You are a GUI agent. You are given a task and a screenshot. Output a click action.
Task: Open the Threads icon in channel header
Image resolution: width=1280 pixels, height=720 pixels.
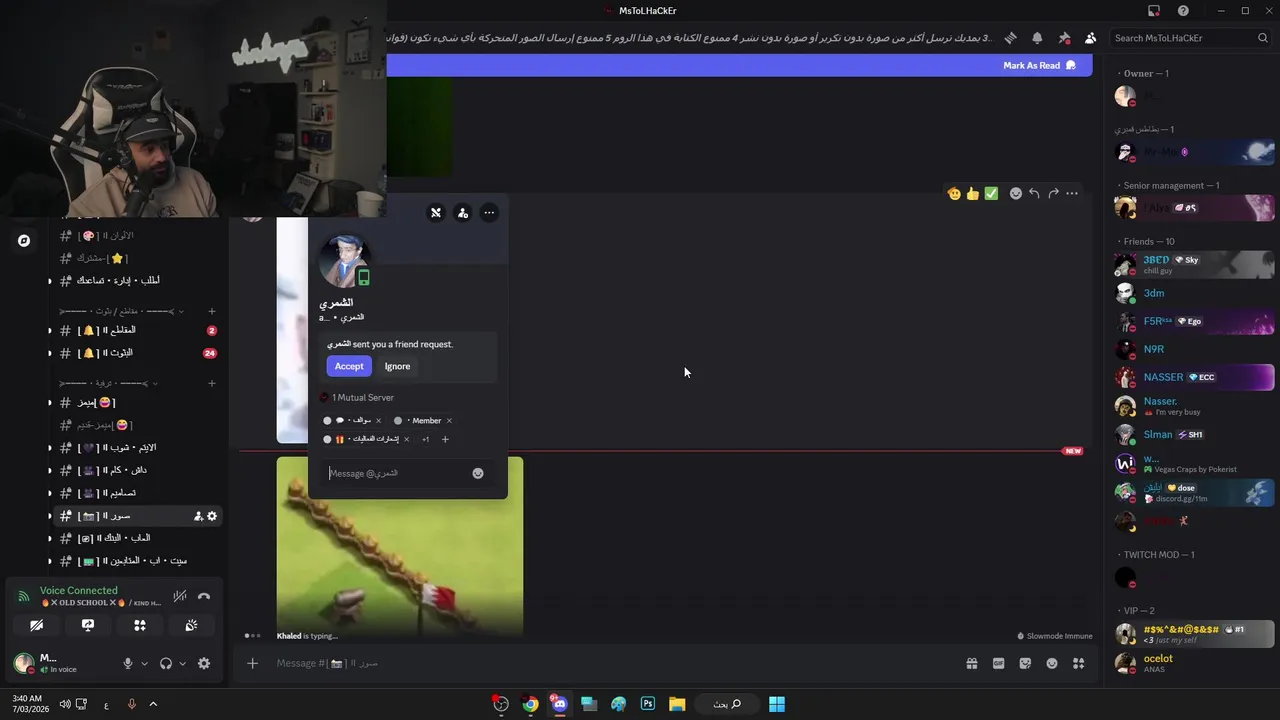(1011, 38)
